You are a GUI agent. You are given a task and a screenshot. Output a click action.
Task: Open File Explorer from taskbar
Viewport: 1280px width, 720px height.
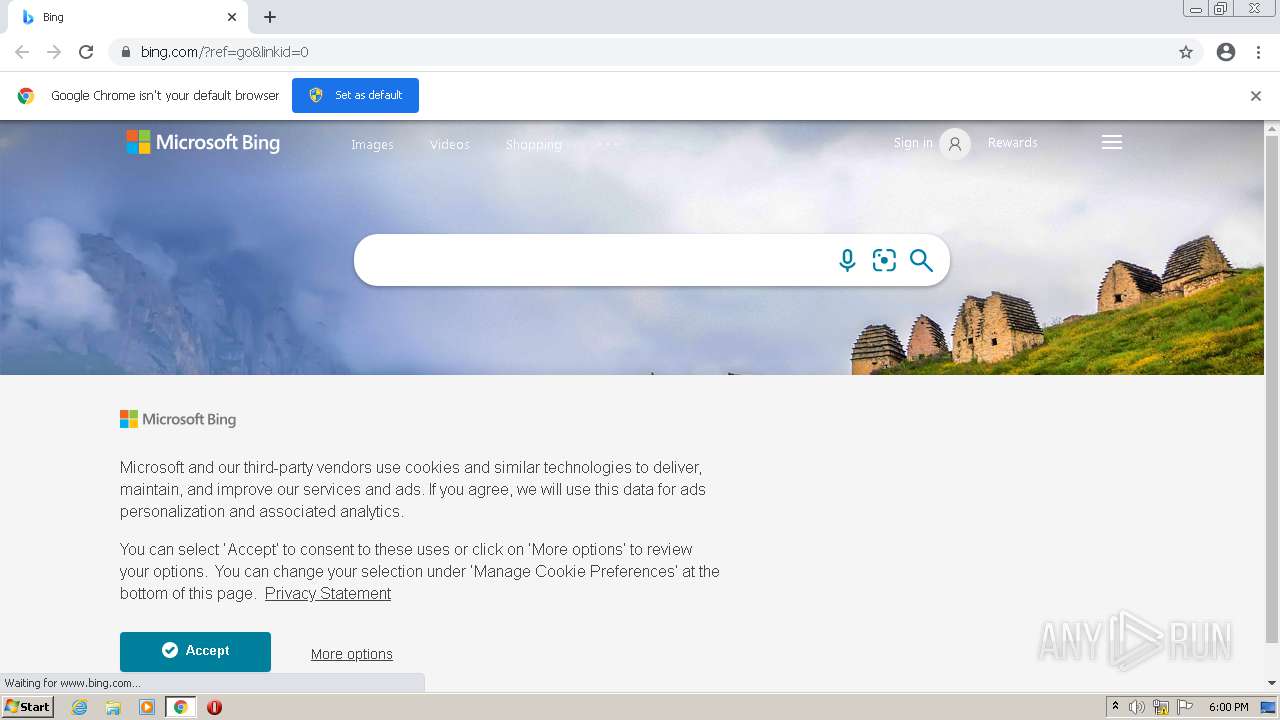(x=113, y=707)
